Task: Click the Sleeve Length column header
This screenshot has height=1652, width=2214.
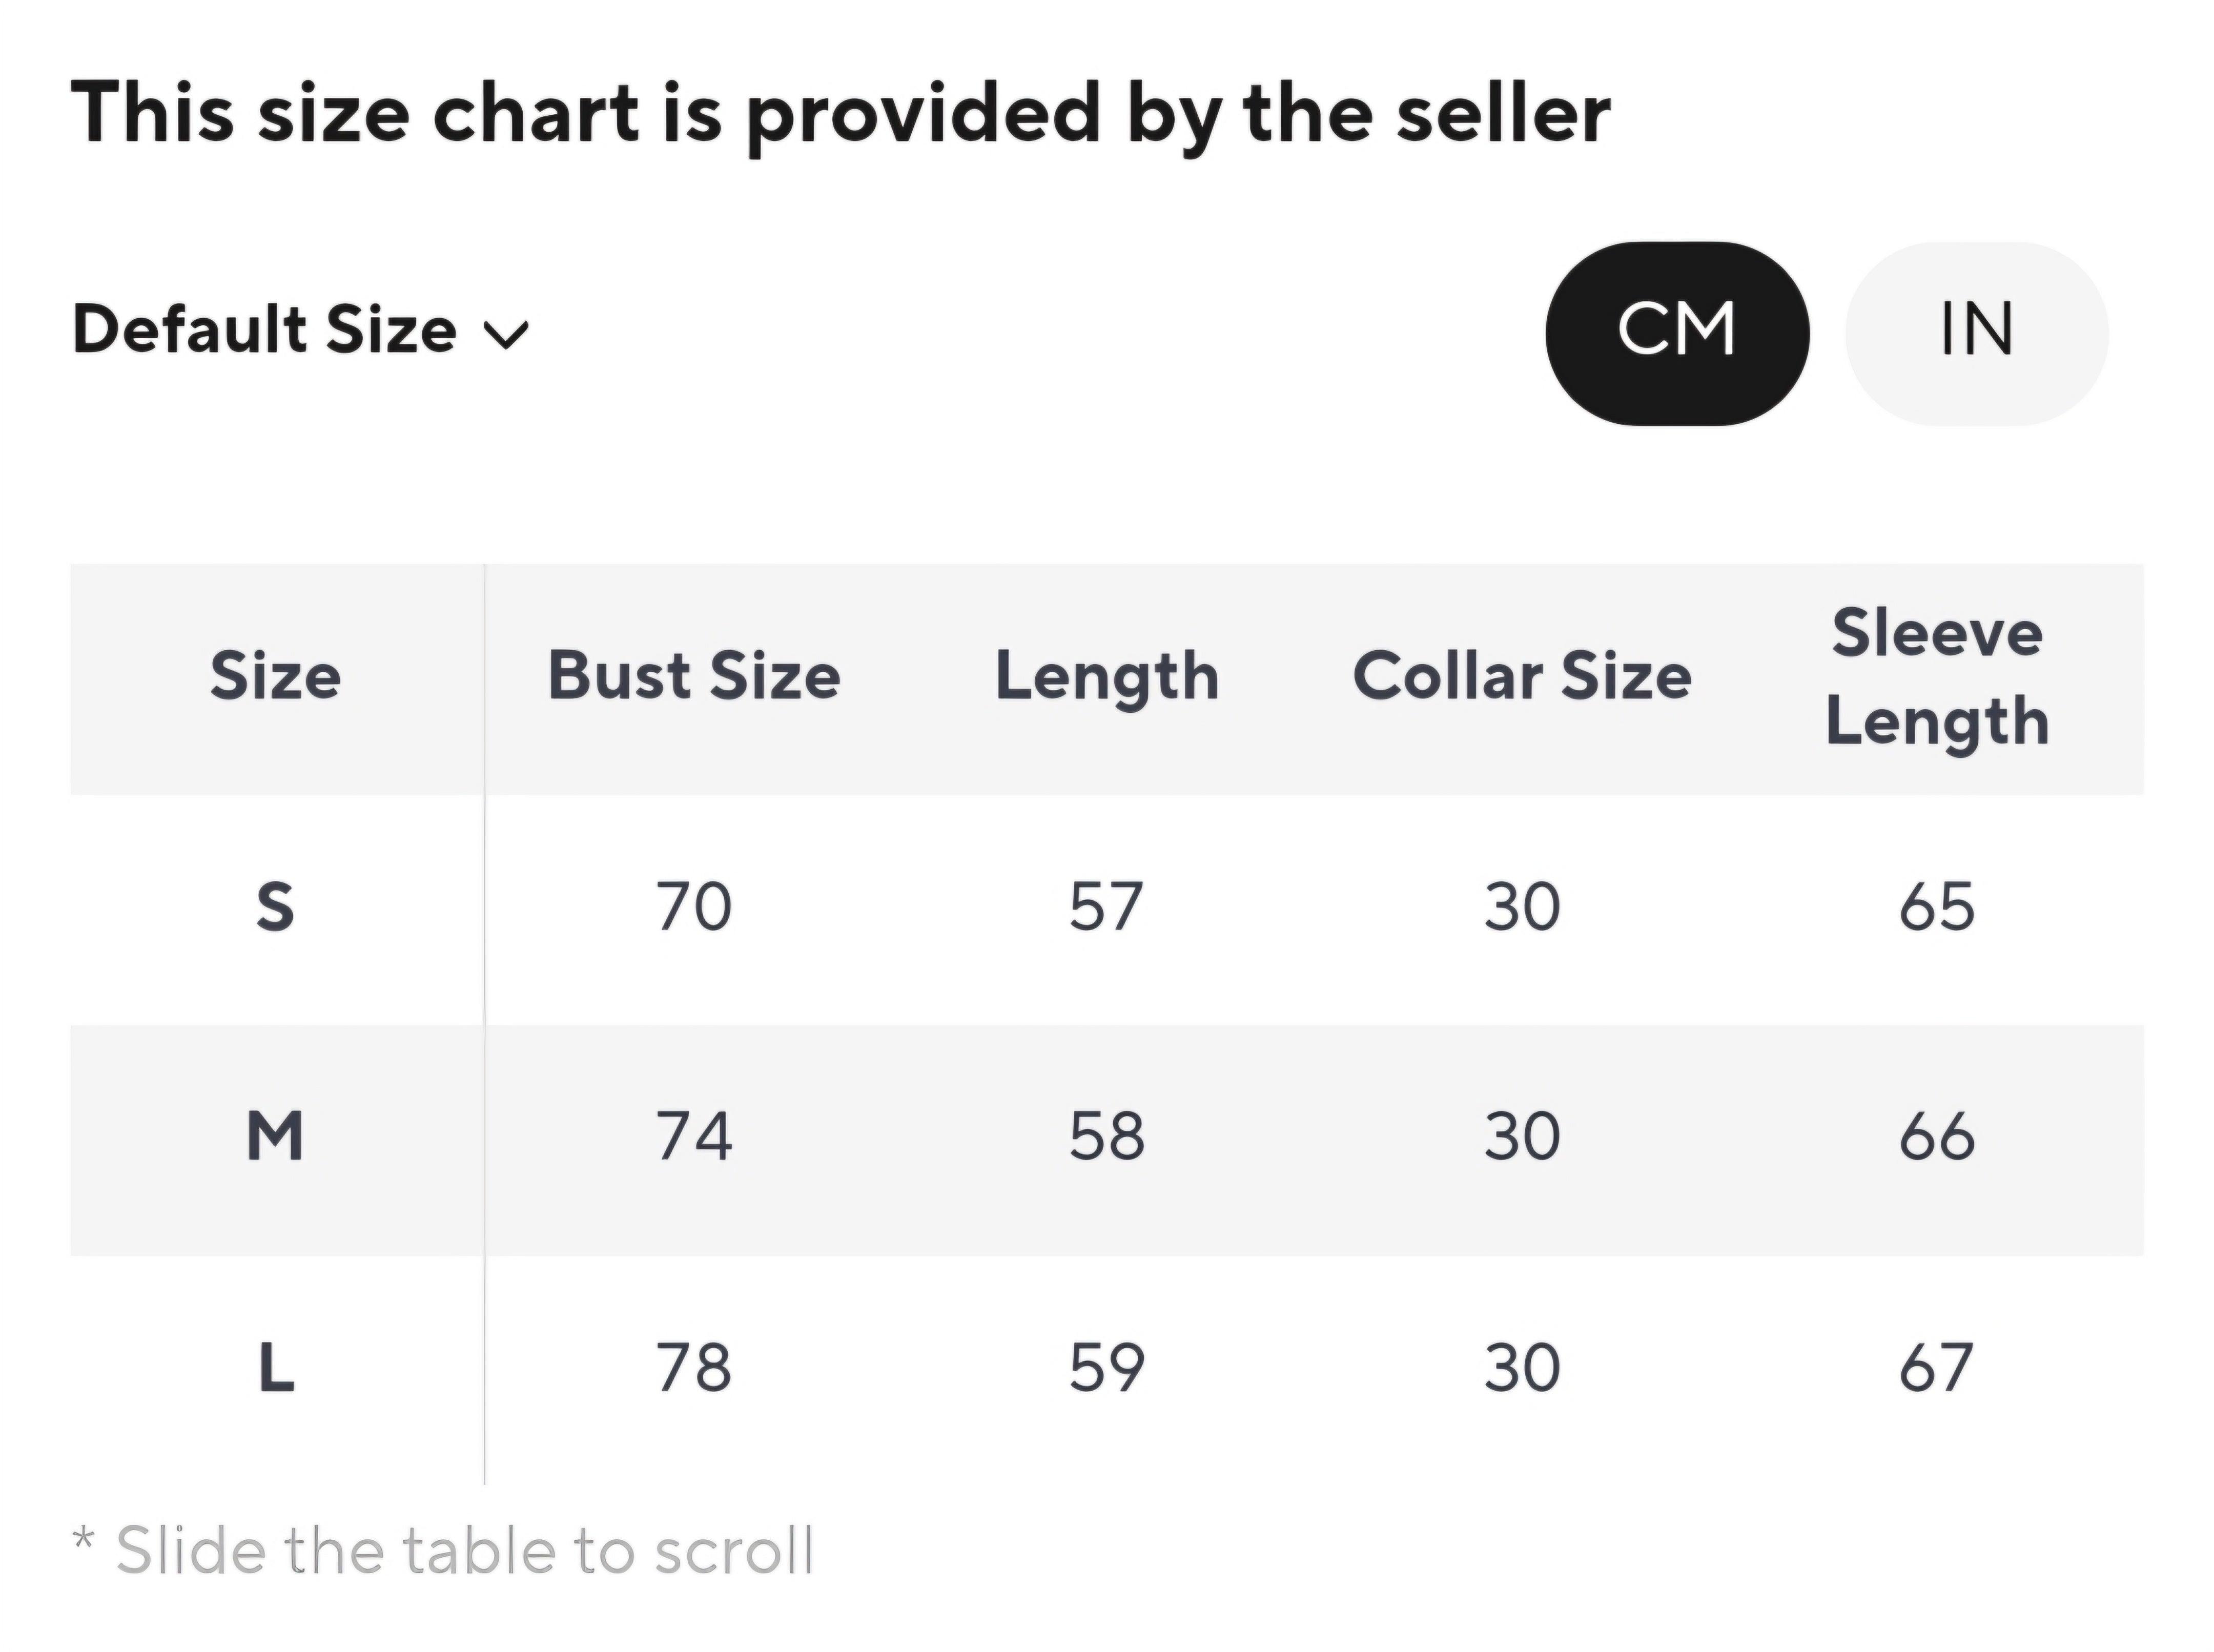Action: point(1937,677)
